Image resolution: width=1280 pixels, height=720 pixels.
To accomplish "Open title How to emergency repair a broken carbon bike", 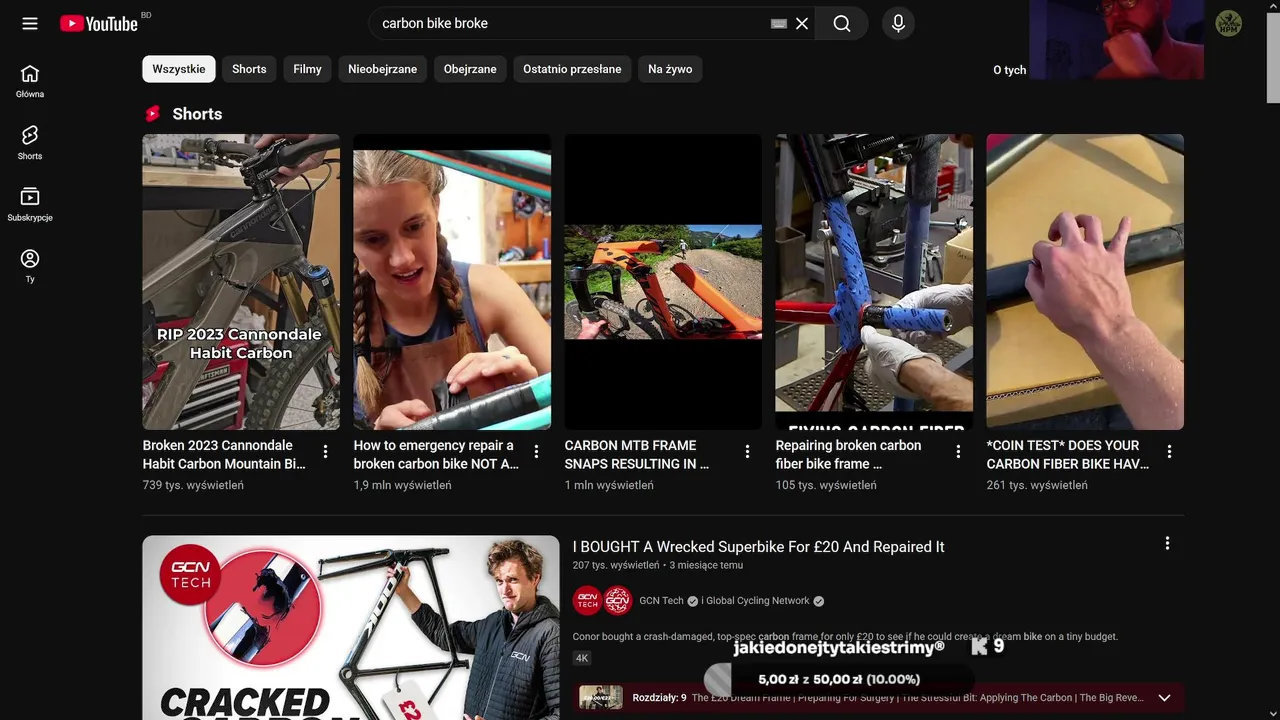I will pos(436,454).
